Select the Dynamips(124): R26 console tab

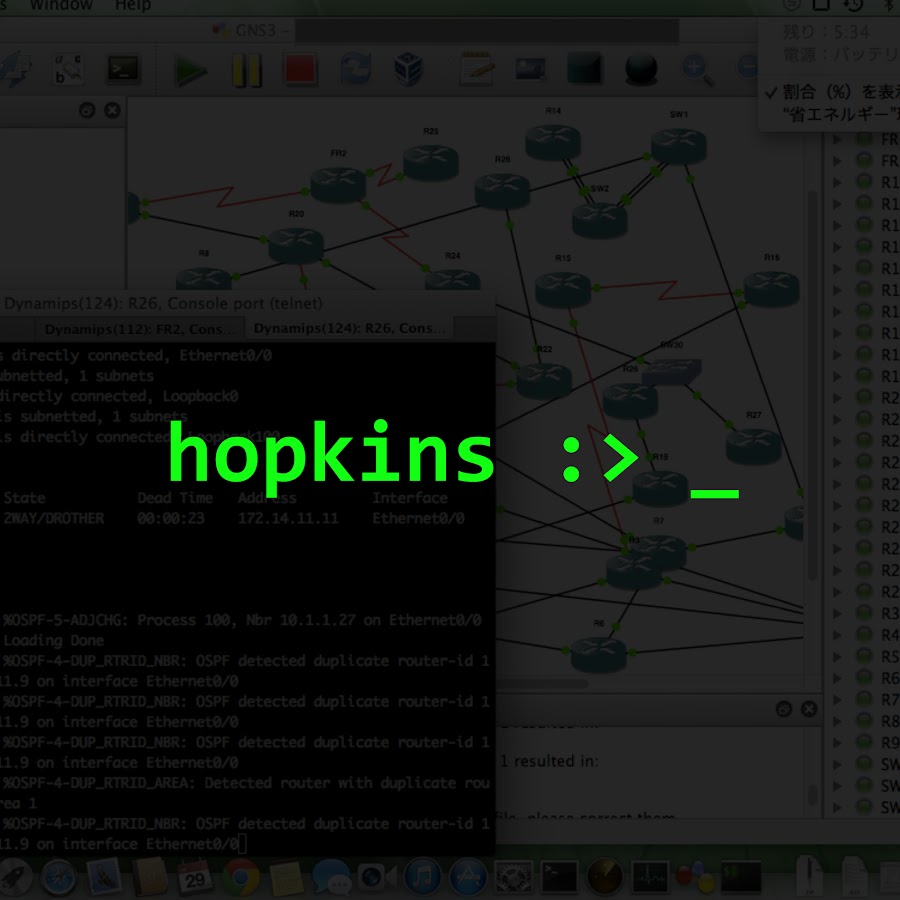coord(348,329)
